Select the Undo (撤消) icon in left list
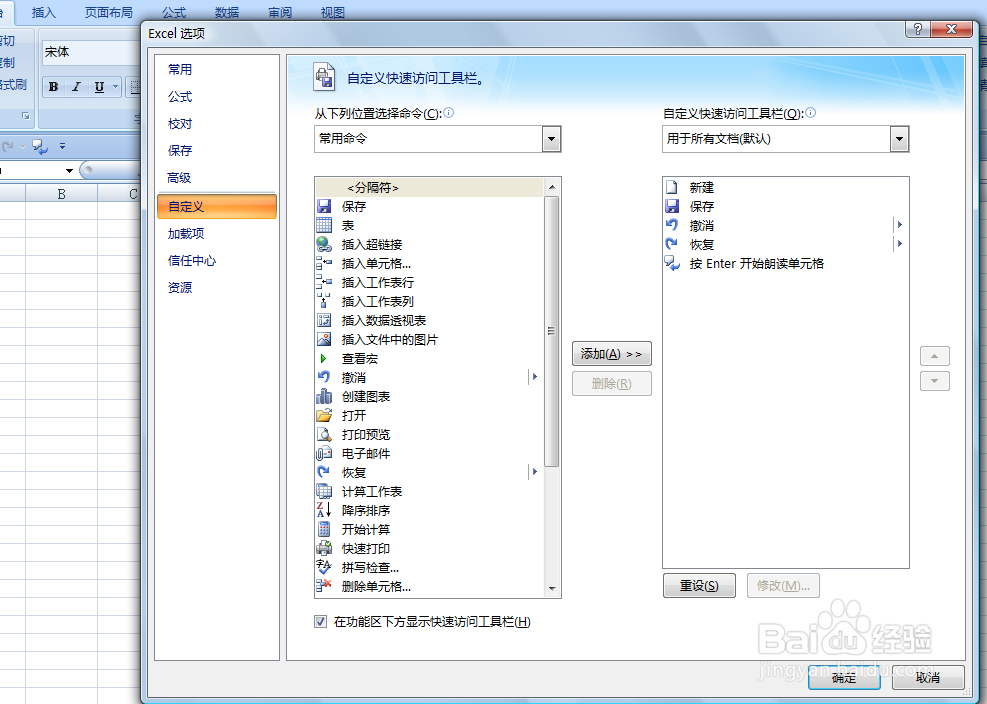Image resolution: width=987 pixels, height=704 pixels. 324,377
